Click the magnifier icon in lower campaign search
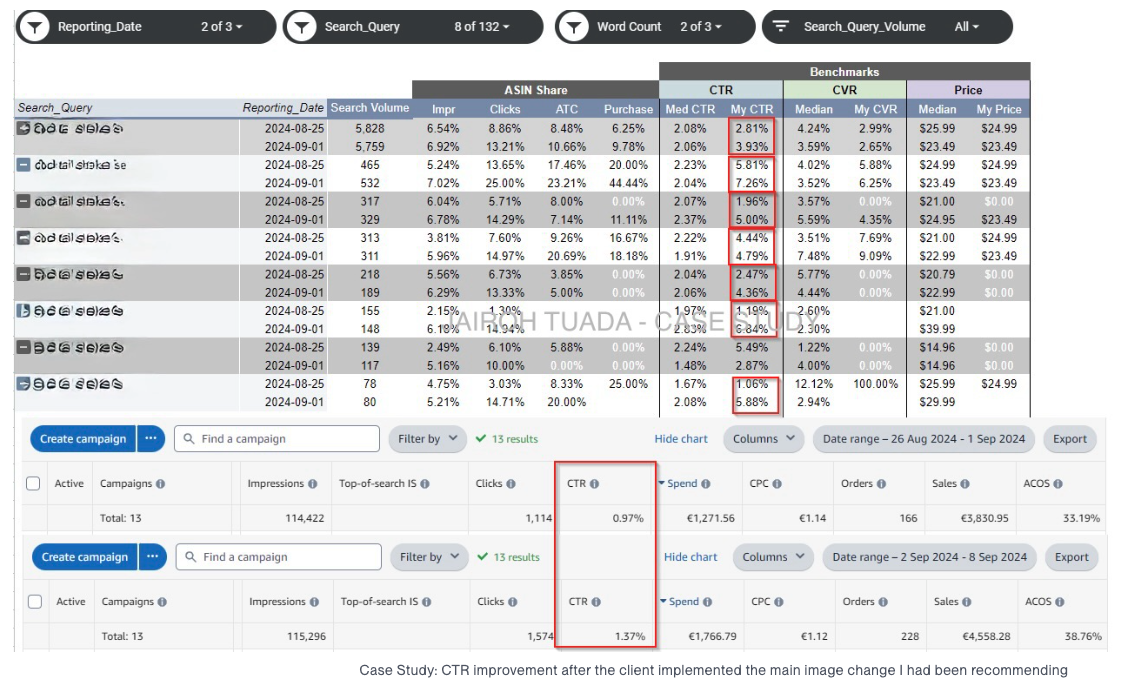The width and height of the screenshot is (1128, 682). click(191, 556)
